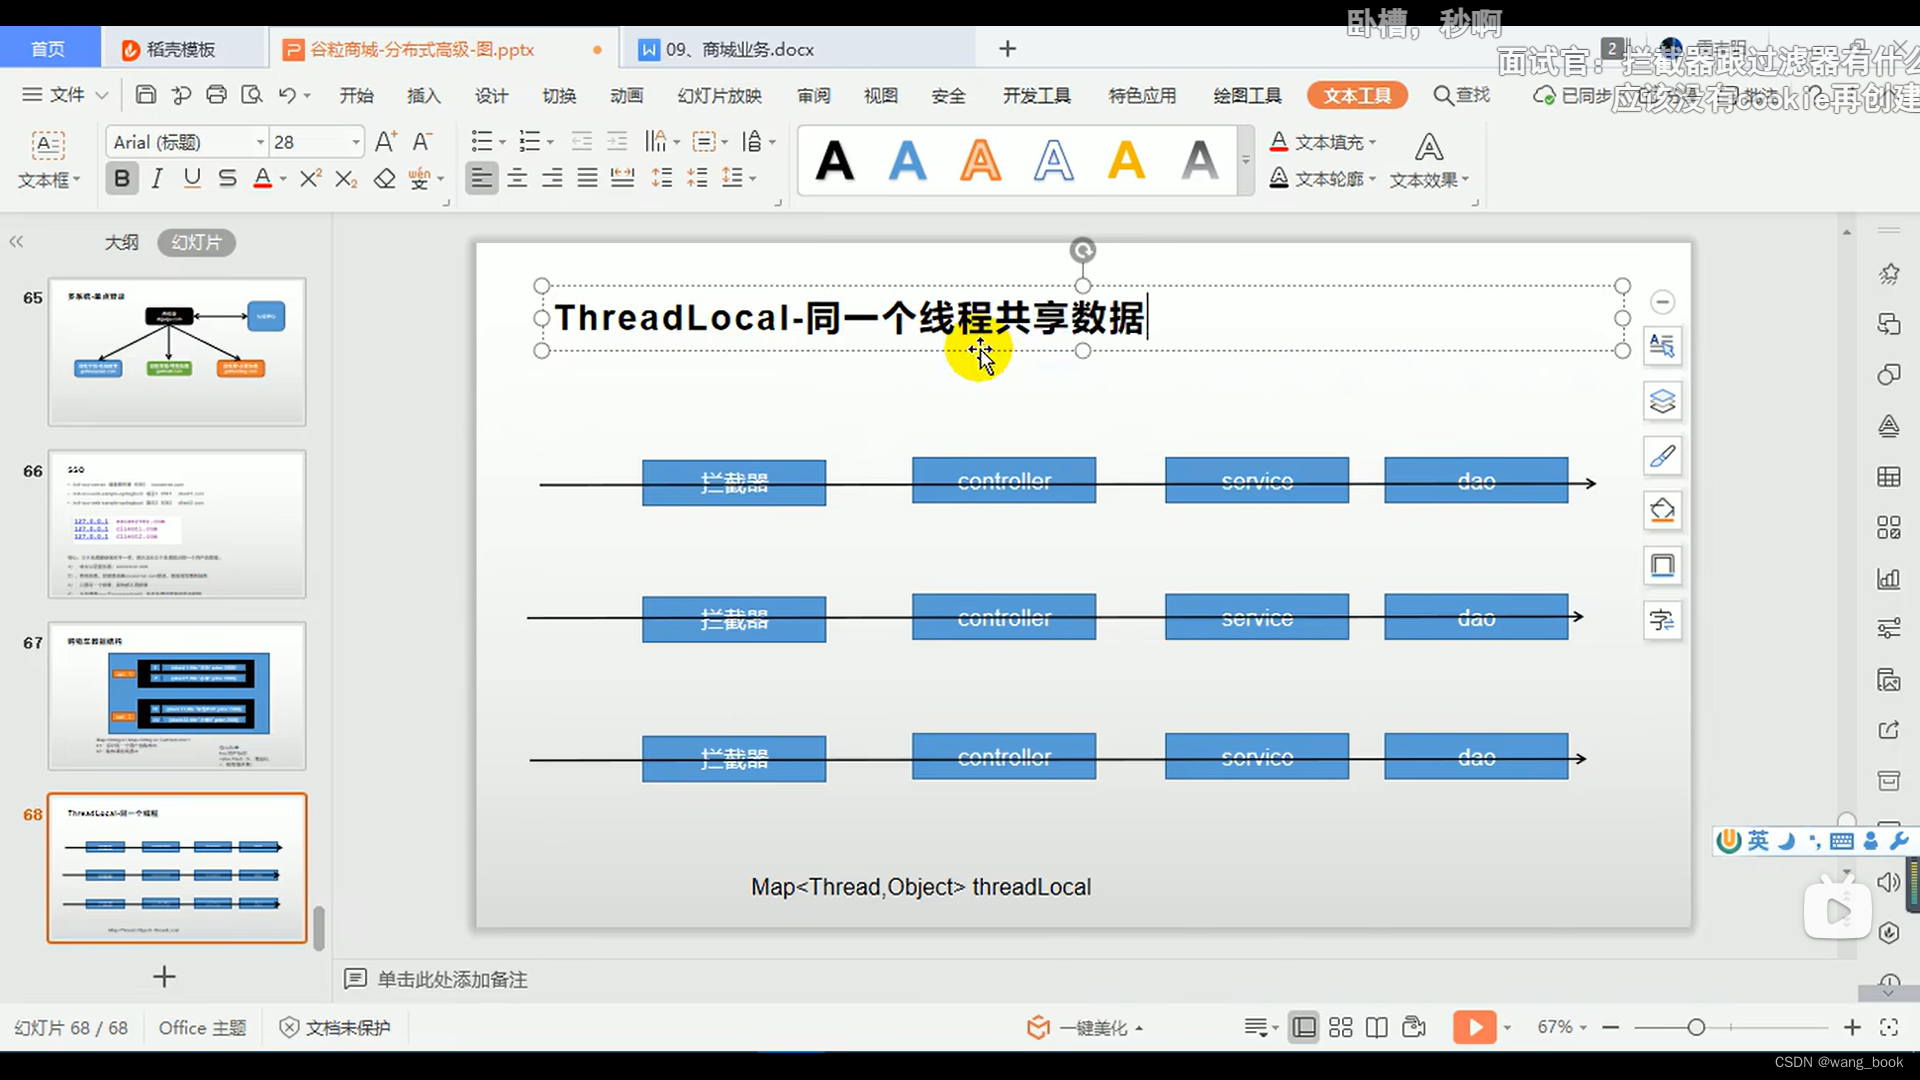Click the Print icon in quick access toolbar
Image resolution: width=1920 pixels, height=1080 pixels.
[216, 95]
